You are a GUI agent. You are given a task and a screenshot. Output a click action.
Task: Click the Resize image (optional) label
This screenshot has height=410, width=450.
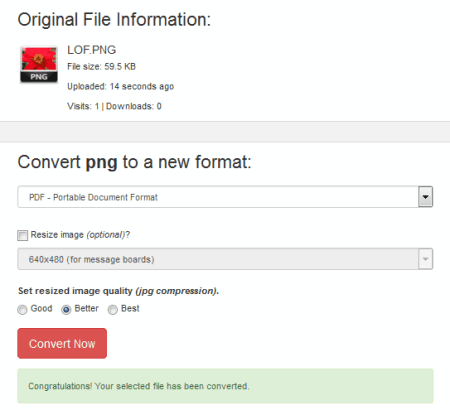tap(80, 235)
